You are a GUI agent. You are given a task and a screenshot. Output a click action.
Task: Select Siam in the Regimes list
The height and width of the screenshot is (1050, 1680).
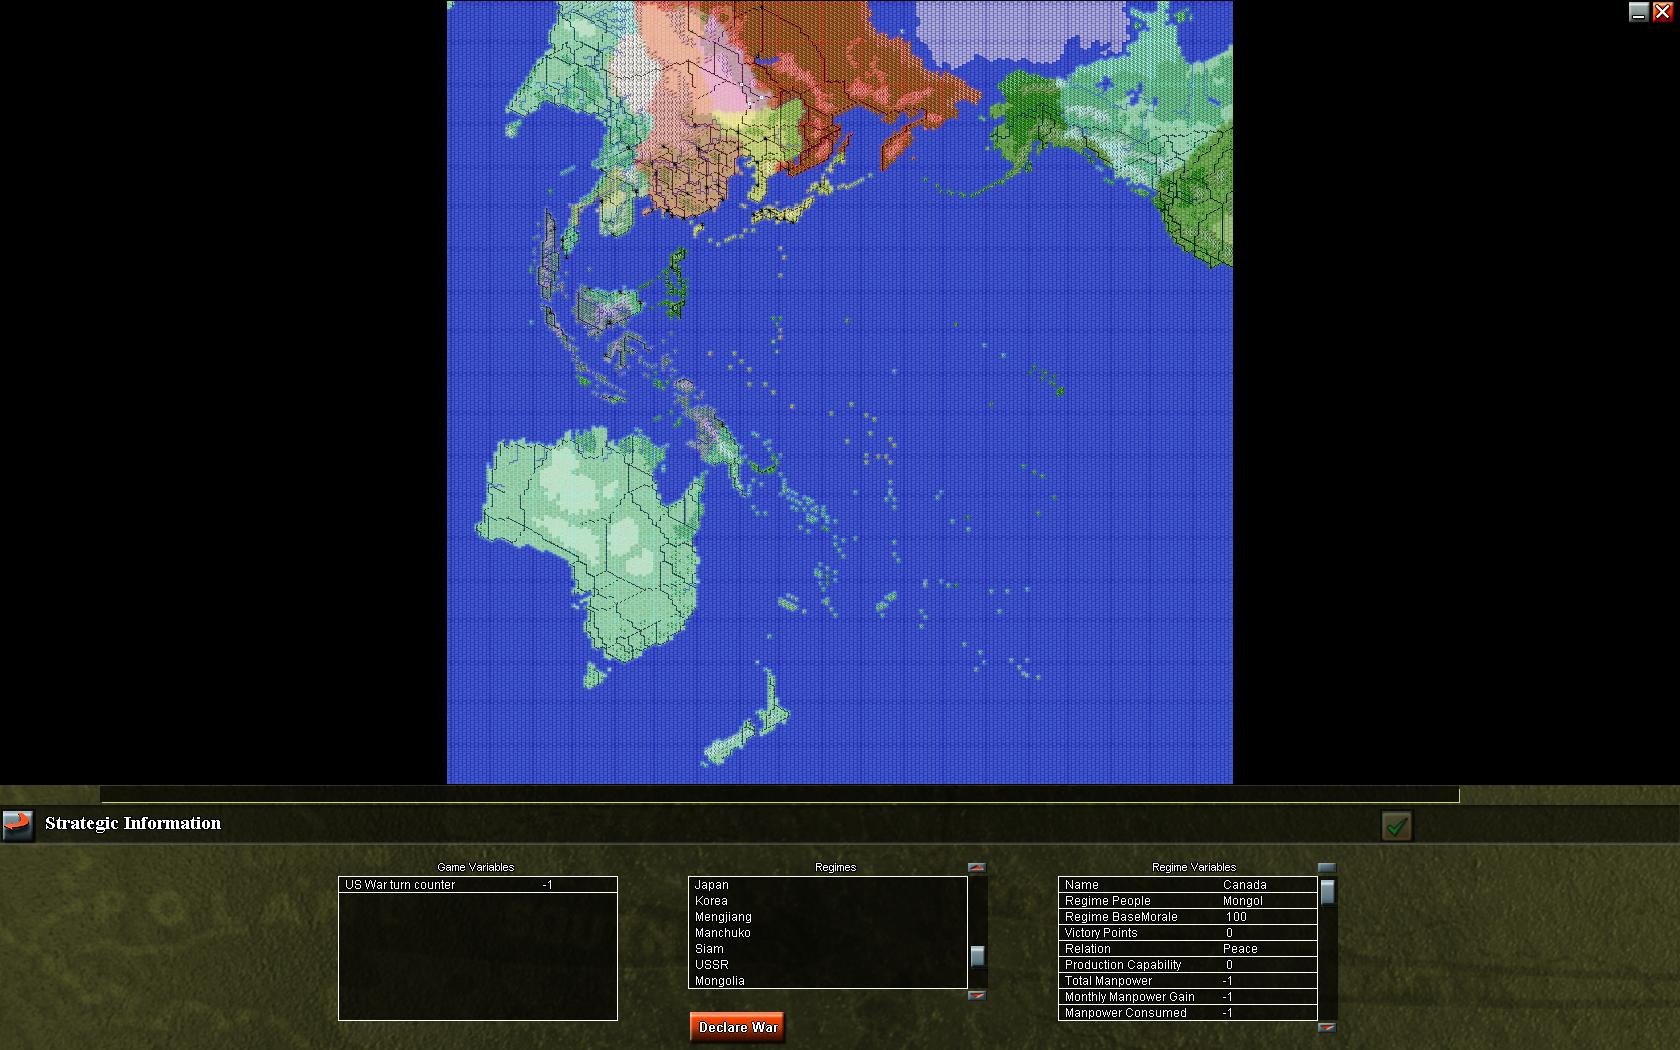pyautogui.click(x=828, y=949)
